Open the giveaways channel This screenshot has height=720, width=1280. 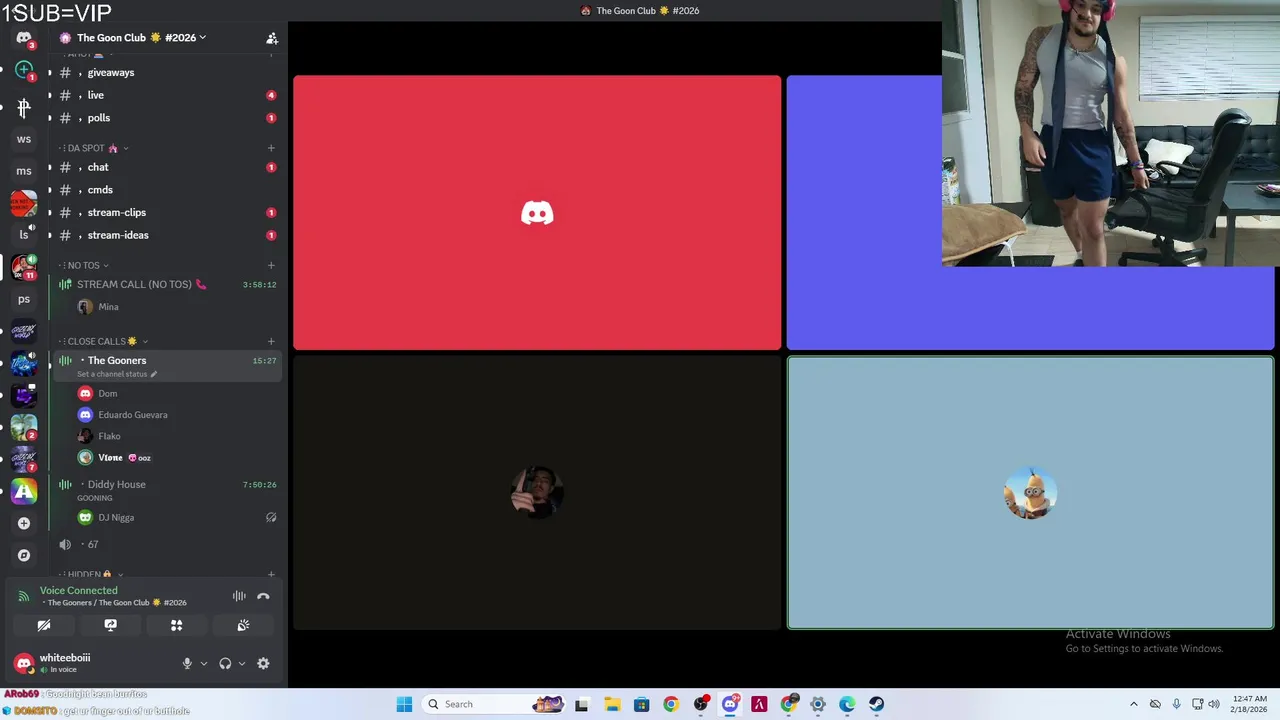166,73
